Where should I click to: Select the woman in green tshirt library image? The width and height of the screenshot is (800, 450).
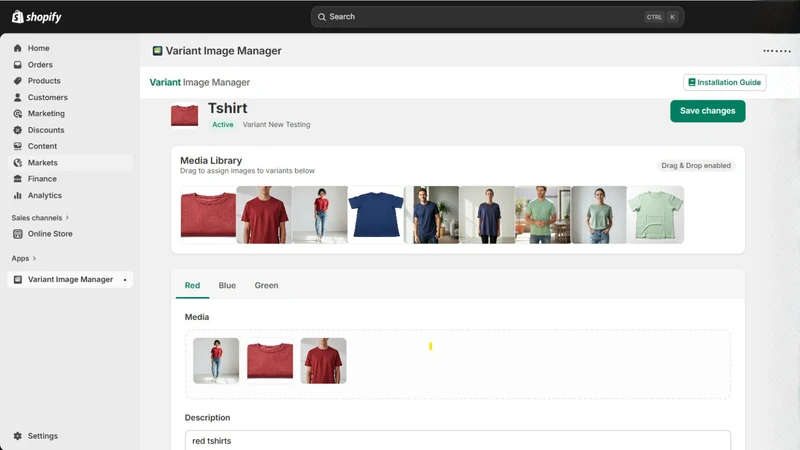[x=599, y=215]
